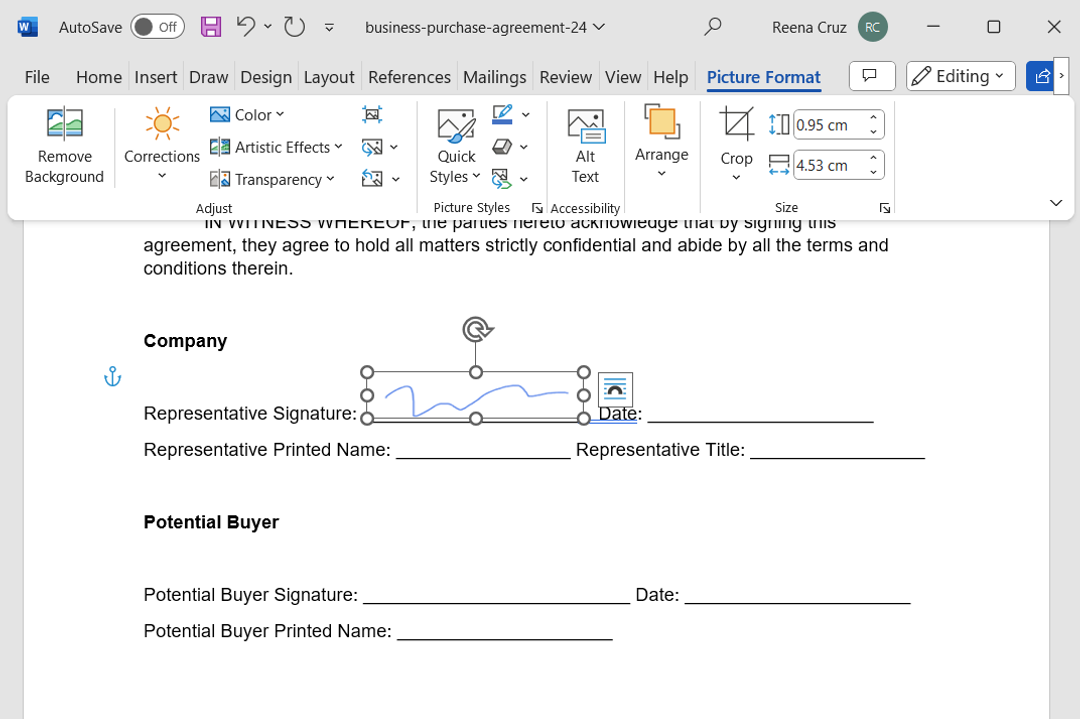Image resolution: width=1080 pixels, height=719 pixels.
Task: Switch to the Review ribbon tab
Action: [x=565, y=76]
